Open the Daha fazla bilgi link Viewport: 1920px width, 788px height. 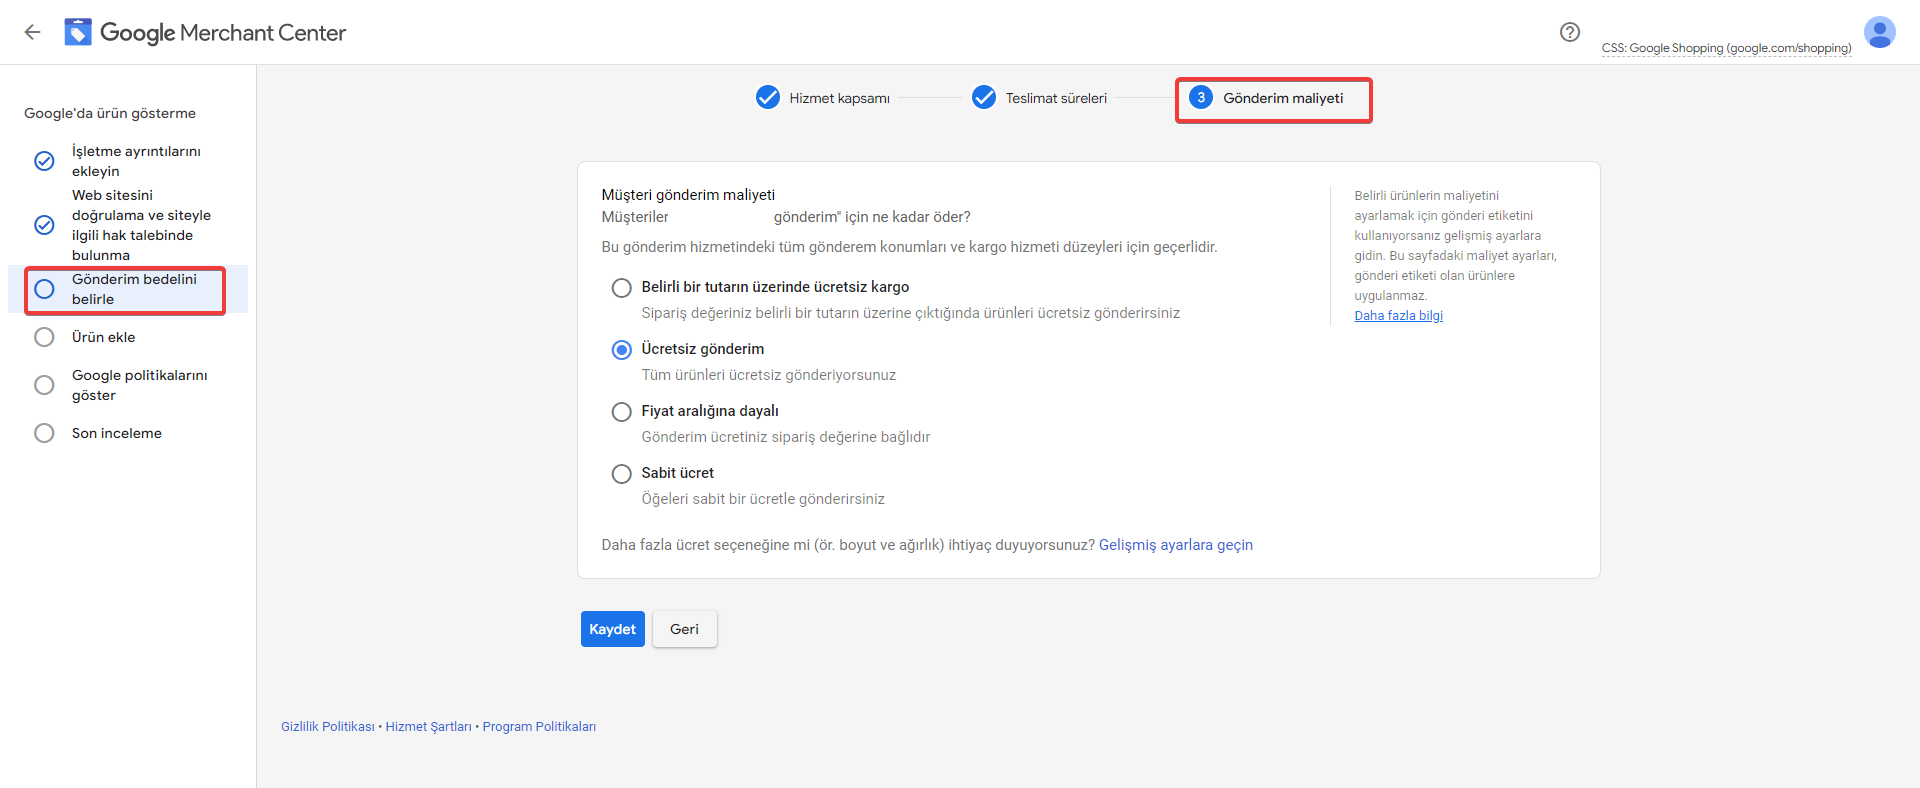[1398, 316]
